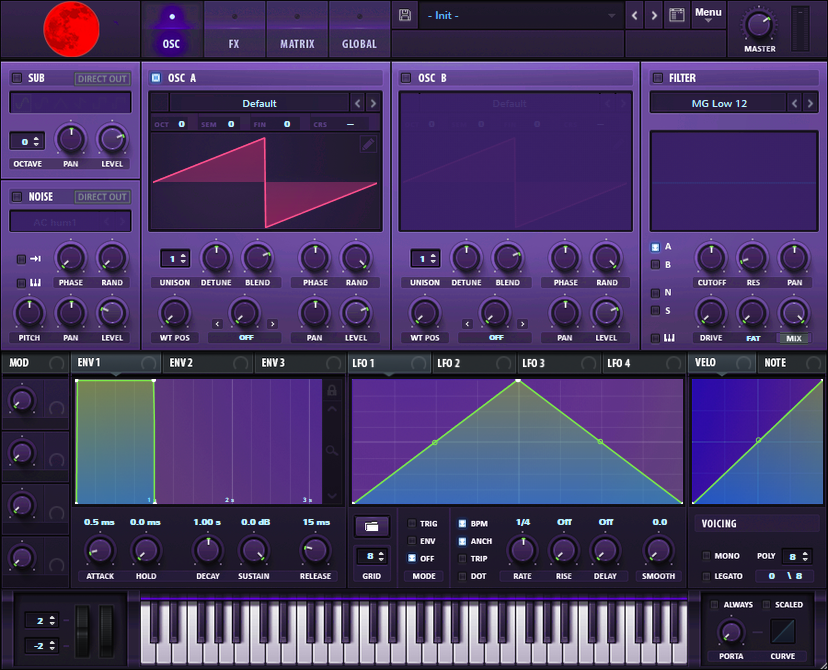
Task: Open the Init preset dropdown
Action: coord(521,16)
